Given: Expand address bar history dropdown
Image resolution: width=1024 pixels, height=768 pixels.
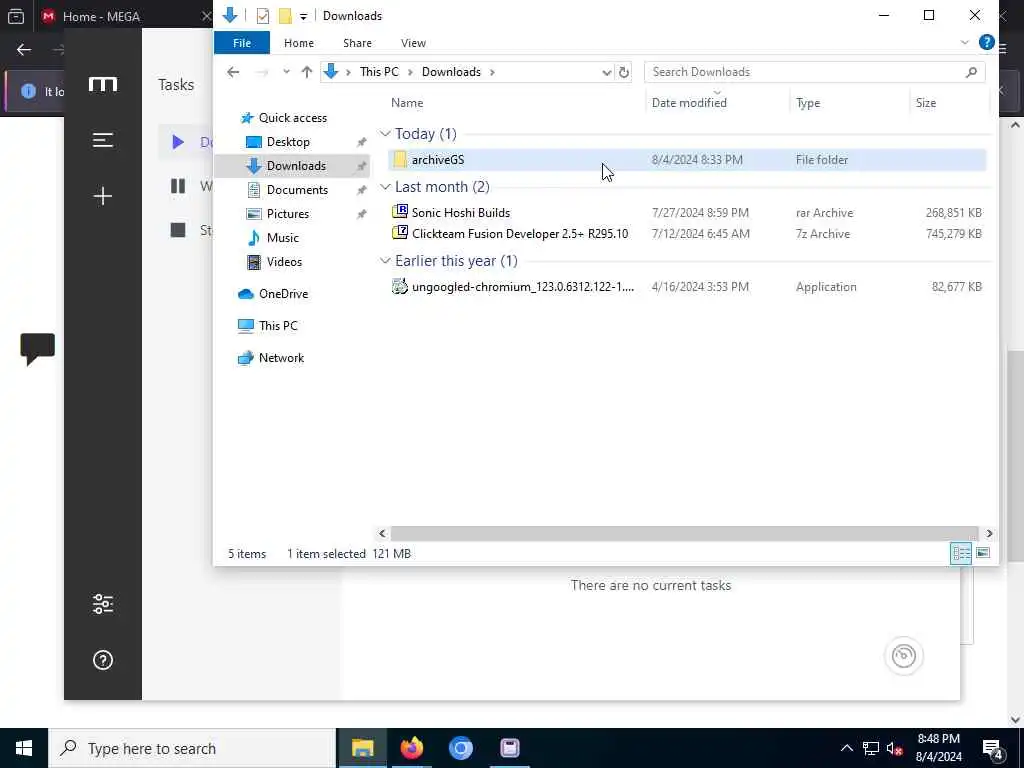Looking at the screenshot, I should (x=607, y=72).
